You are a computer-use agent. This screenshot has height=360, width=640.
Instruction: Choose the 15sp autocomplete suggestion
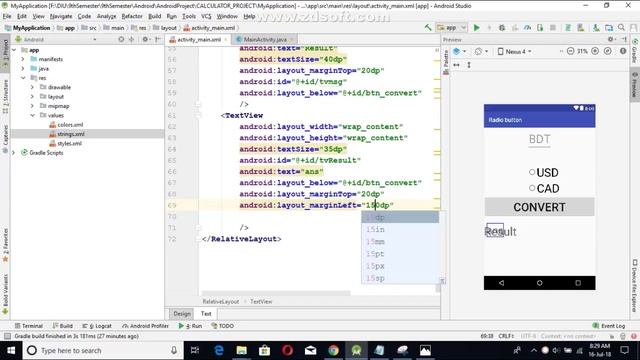click(400, 278)
